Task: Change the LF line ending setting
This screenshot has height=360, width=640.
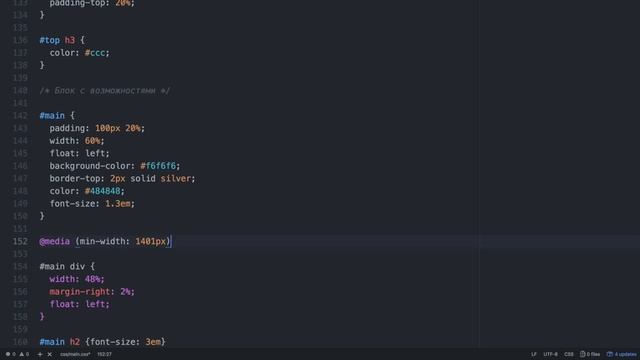Action: click(x=534, y=354)
